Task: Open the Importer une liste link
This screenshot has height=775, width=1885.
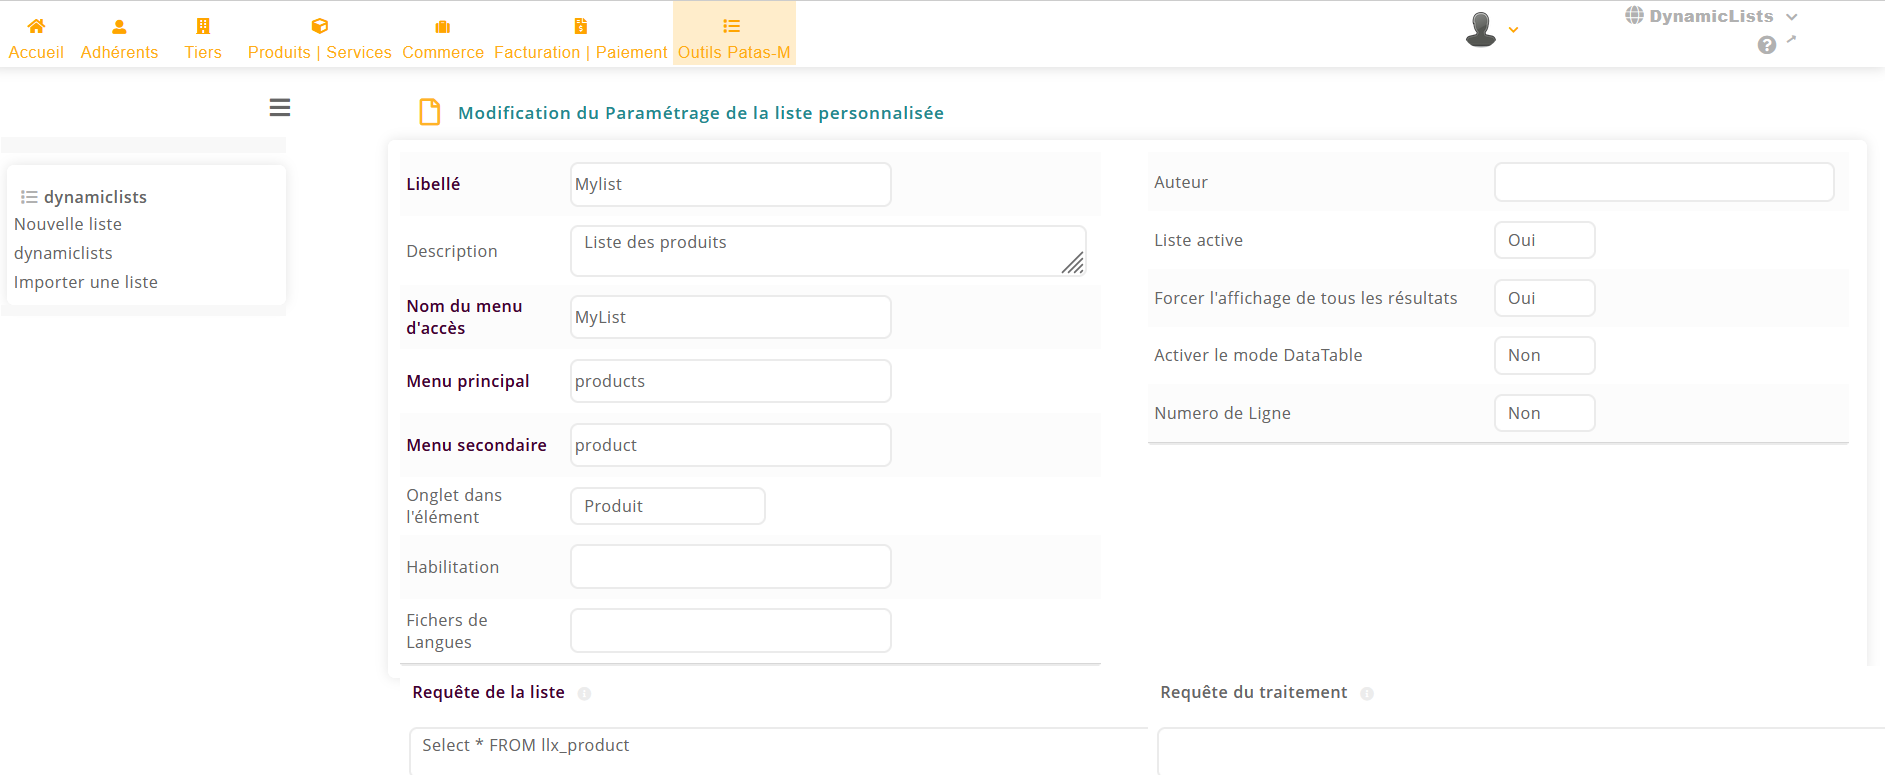Action: (x=86, y=282)
